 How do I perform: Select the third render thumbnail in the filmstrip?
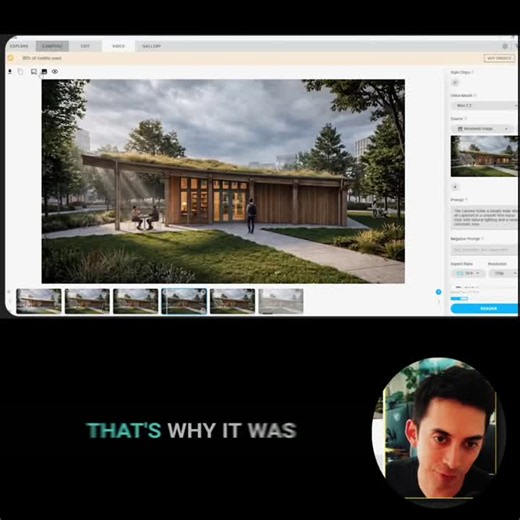click(x=136, y=301)
